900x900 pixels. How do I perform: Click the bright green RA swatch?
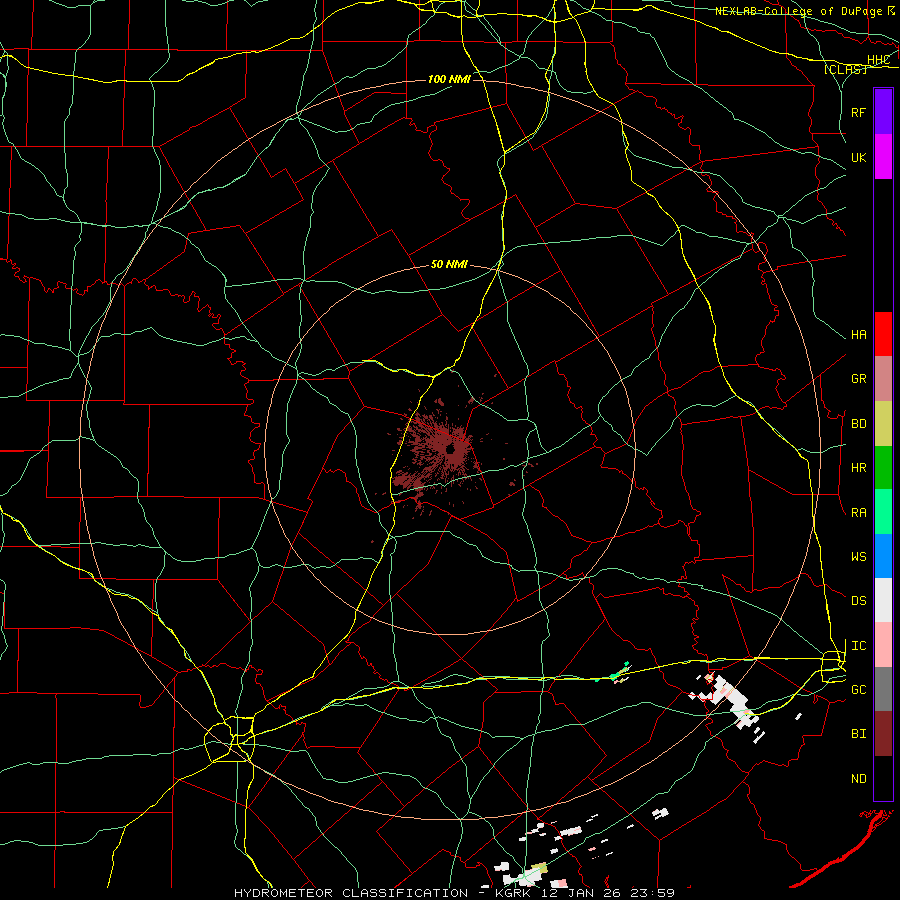pyautogui.click(x=883, y=512)
